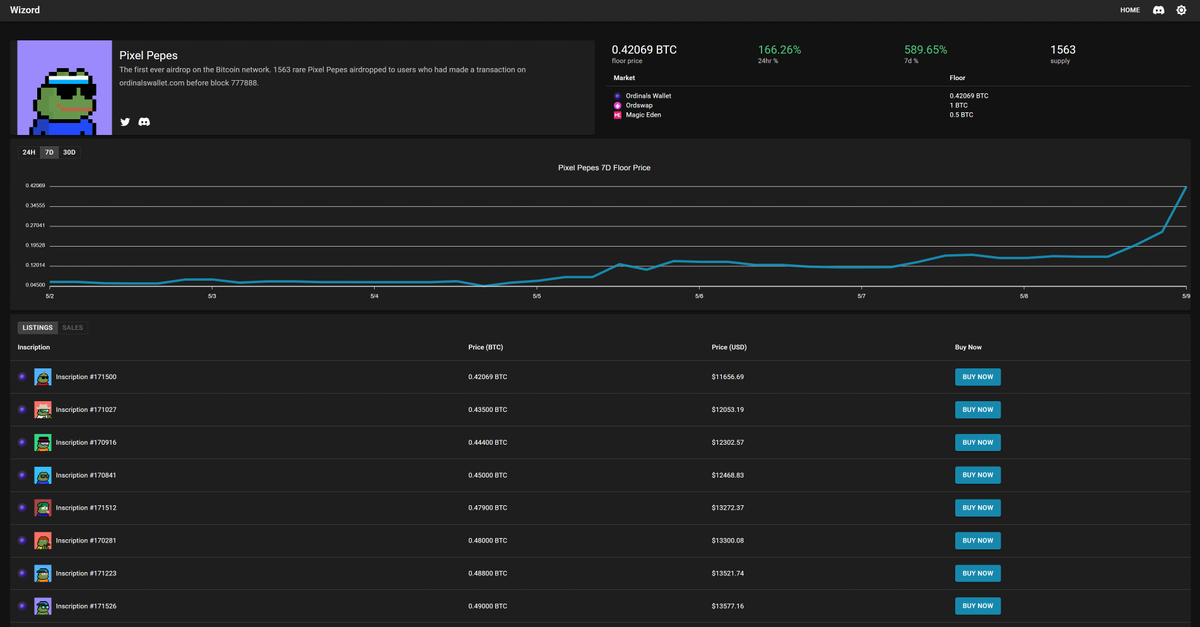1200x627 pixels.
Task: Click the Ordswap market icon
Action: tap(617, 105)
